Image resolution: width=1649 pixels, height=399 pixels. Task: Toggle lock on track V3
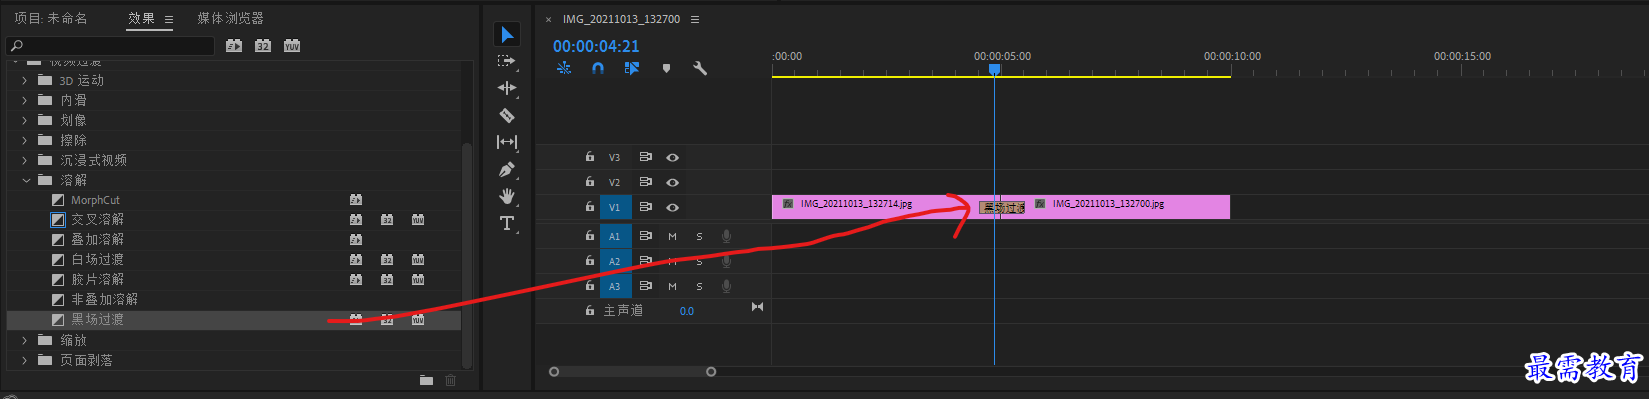tap(590, 157)
